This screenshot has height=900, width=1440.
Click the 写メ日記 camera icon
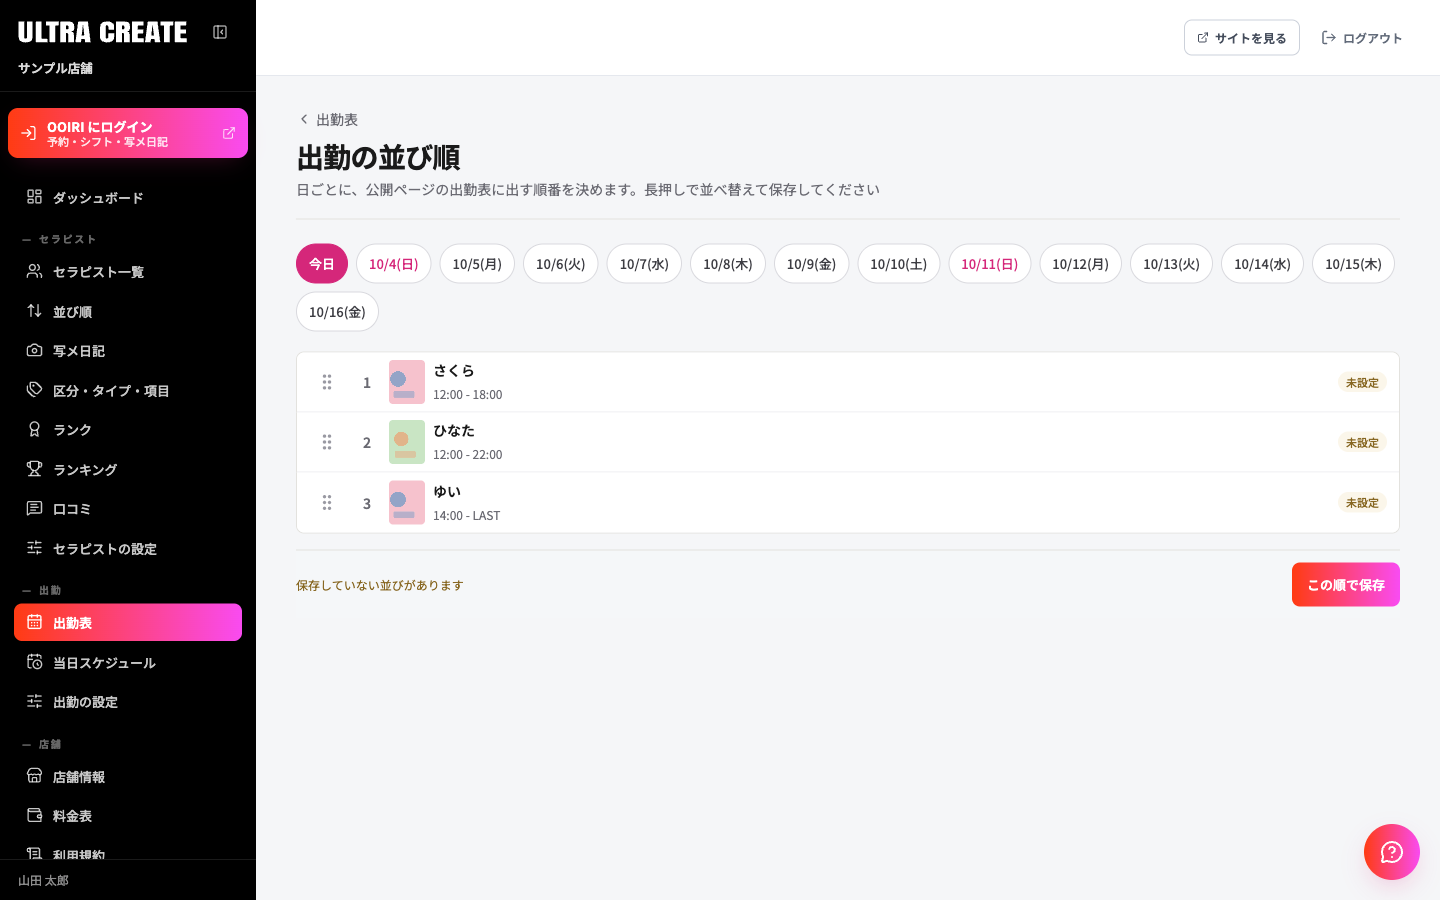click(x=34, y=350)
